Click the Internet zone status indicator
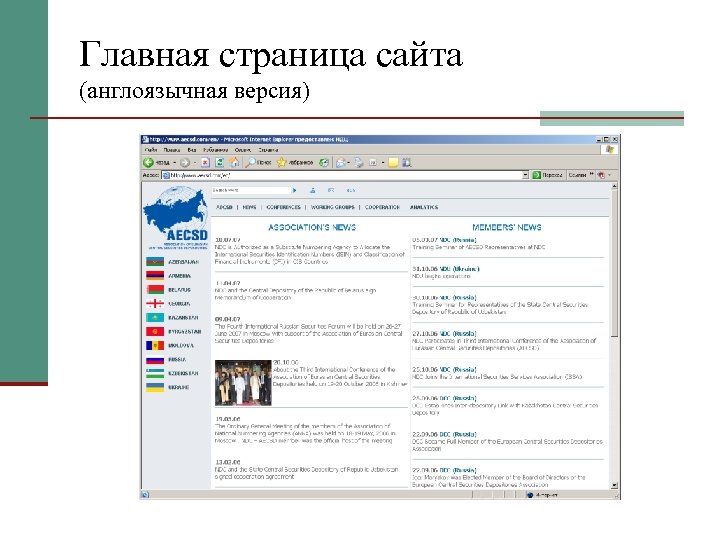The width and height of the screenshot is (720, 540). point(543,495)
